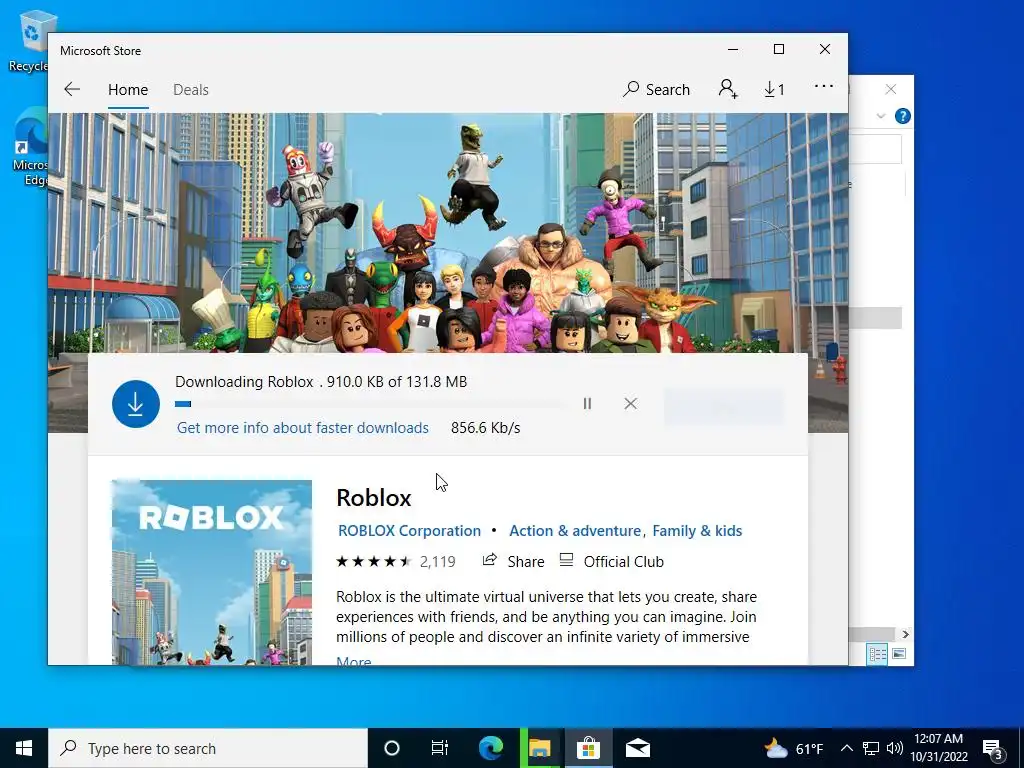The height and width of the screenshot is (768, 1024).
Task: Switch to the Deals tab
Action: point(191,89)
